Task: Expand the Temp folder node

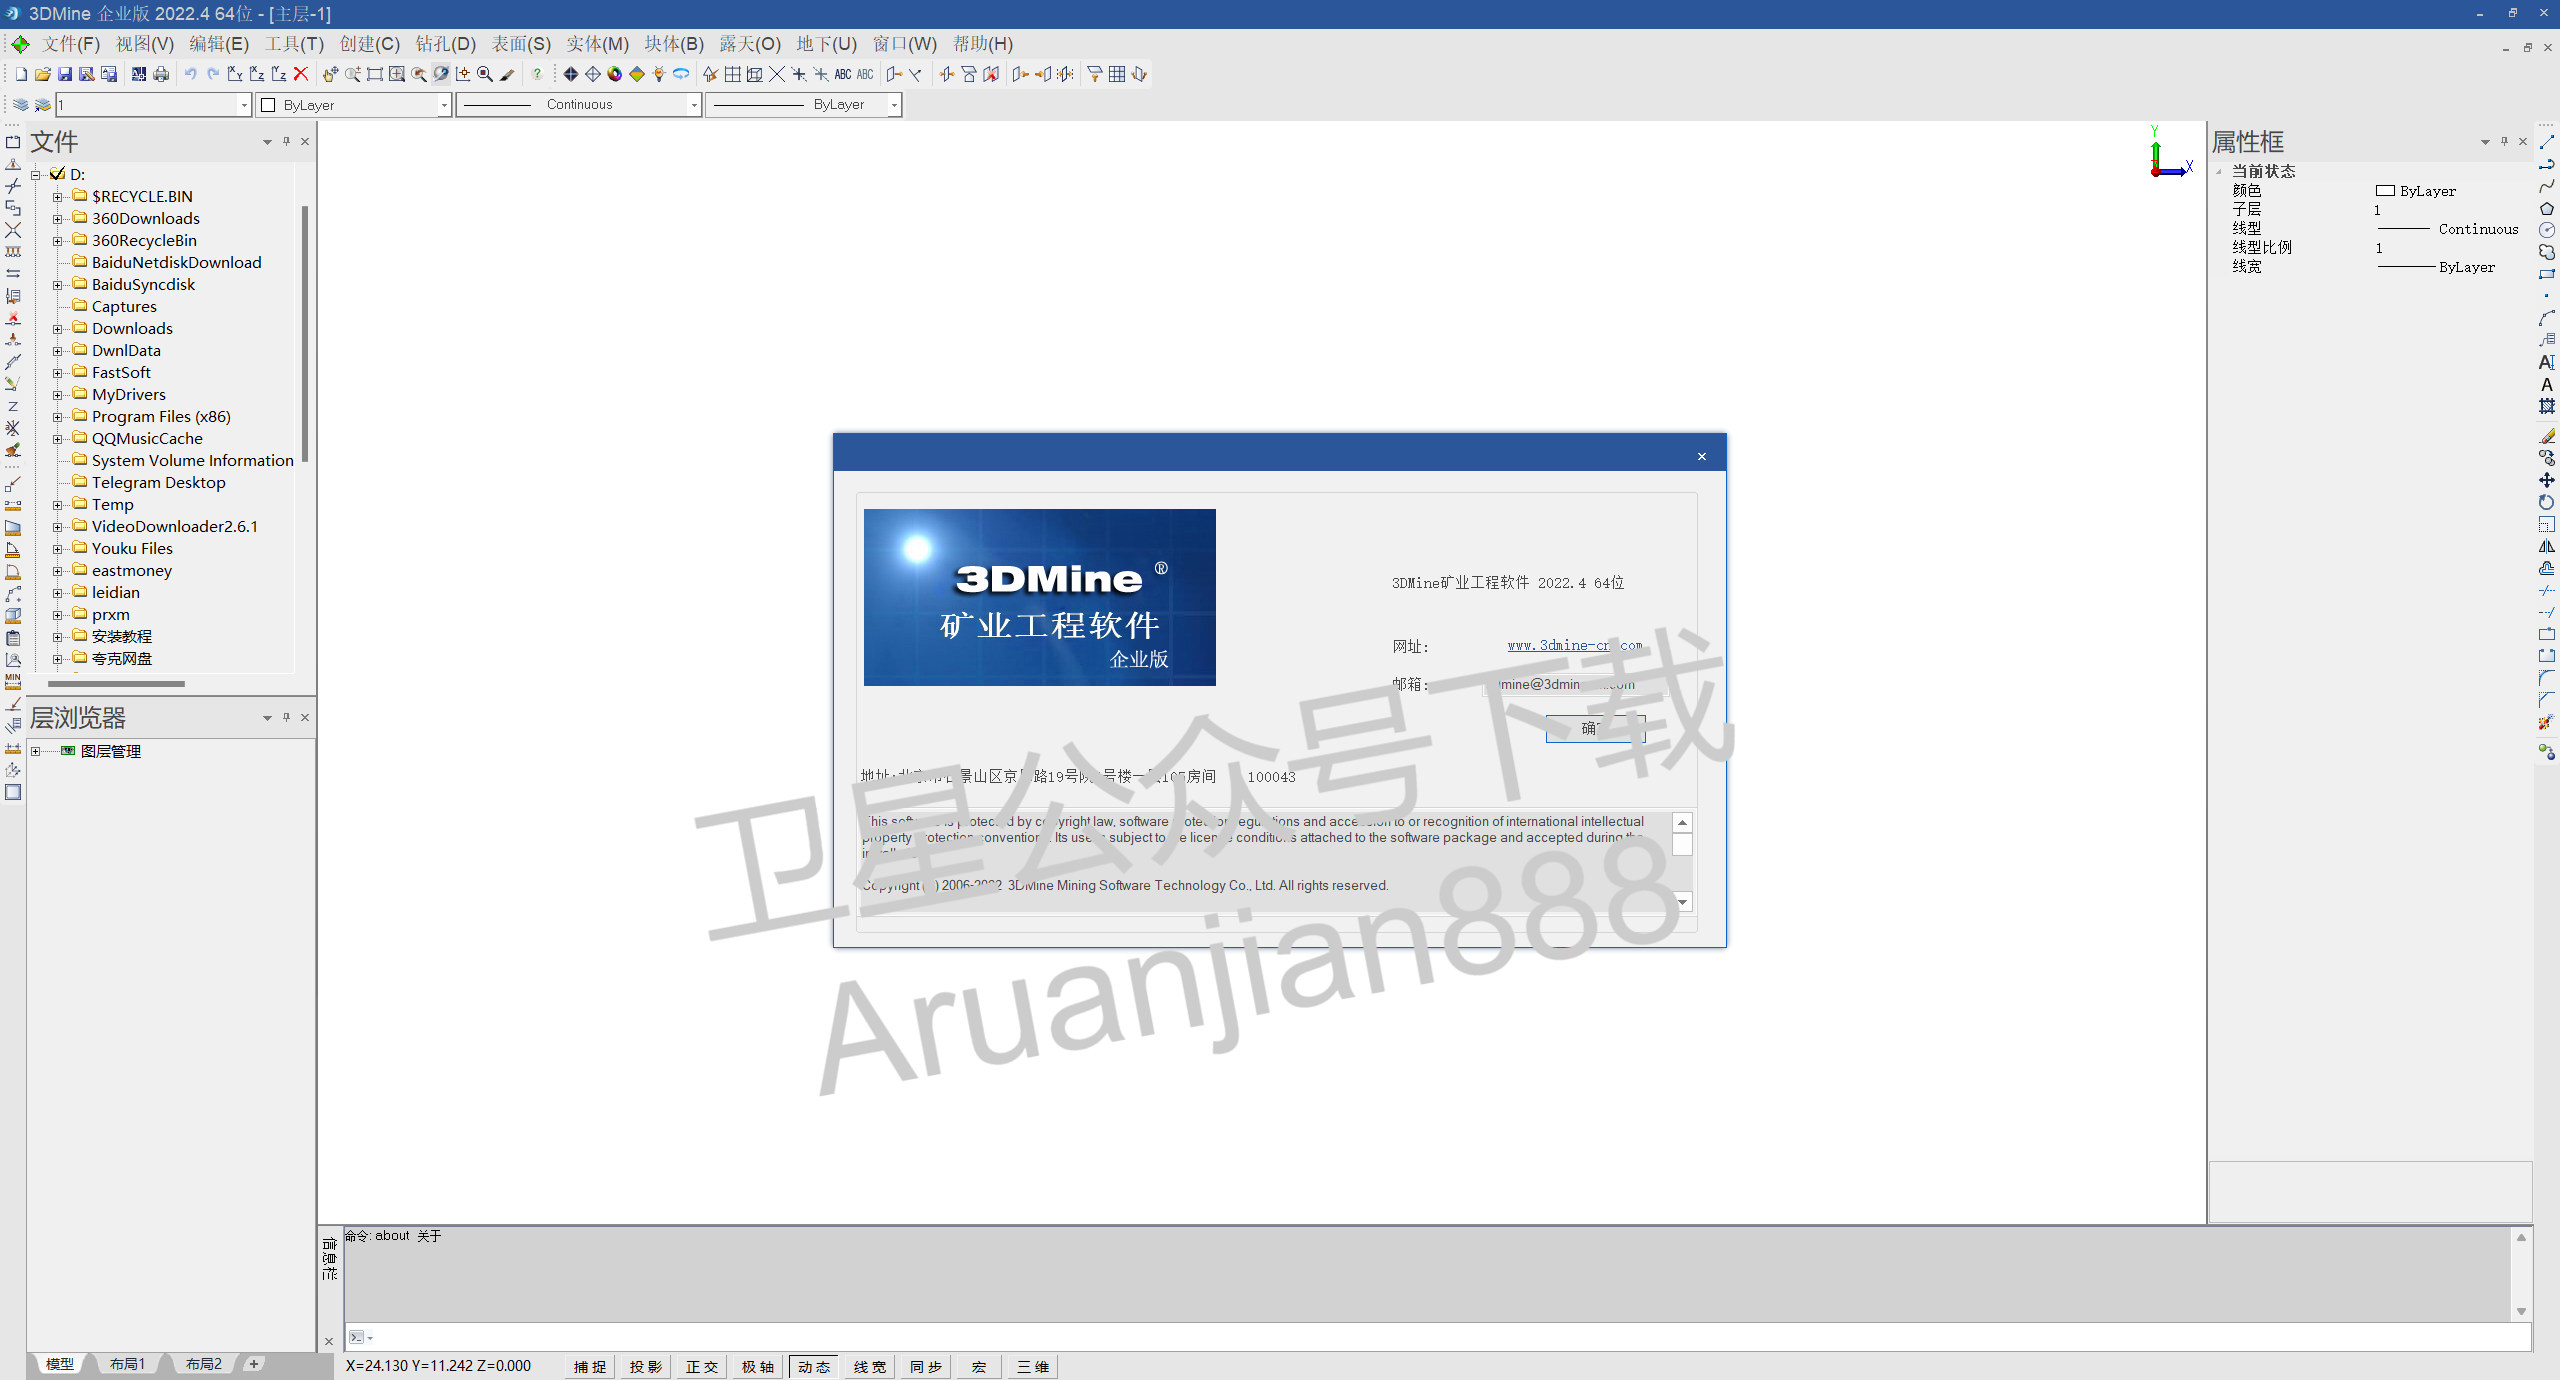Action: point(58,505)
